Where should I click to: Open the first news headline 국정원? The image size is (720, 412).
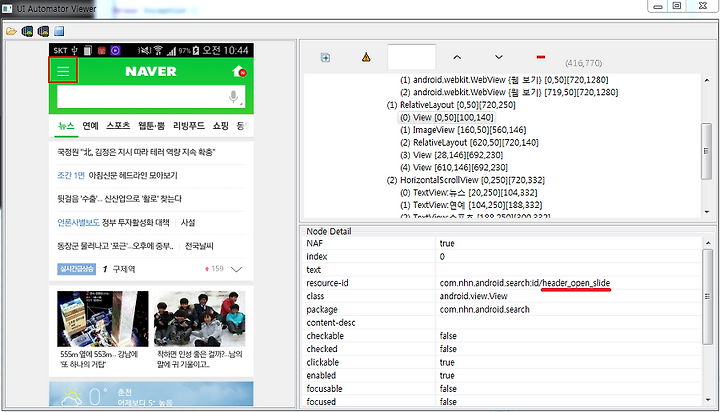tap(136, 152)
